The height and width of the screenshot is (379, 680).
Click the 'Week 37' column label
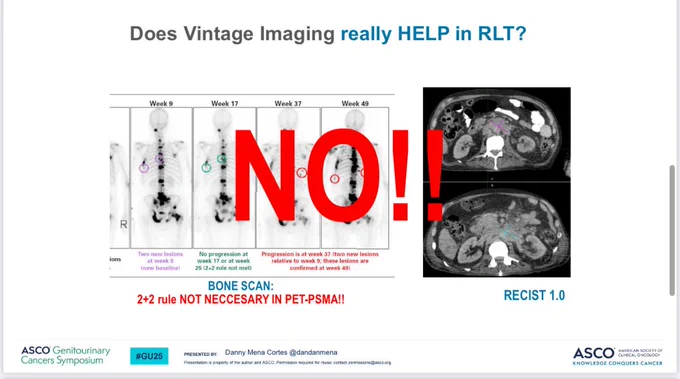[x=288, y=103]
